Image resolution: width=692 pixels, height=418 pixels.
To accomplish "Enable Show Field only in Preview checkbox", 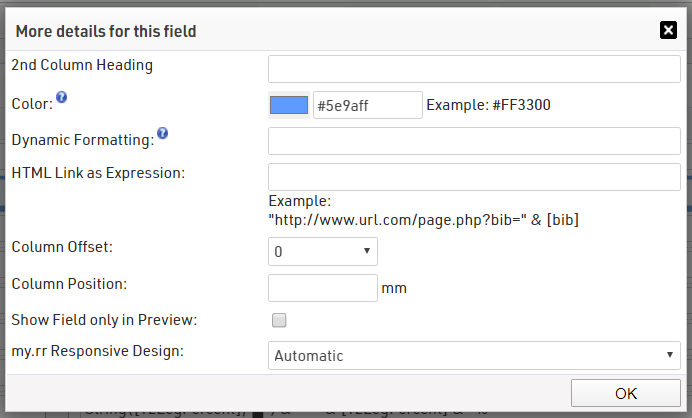I will [279, 321].
